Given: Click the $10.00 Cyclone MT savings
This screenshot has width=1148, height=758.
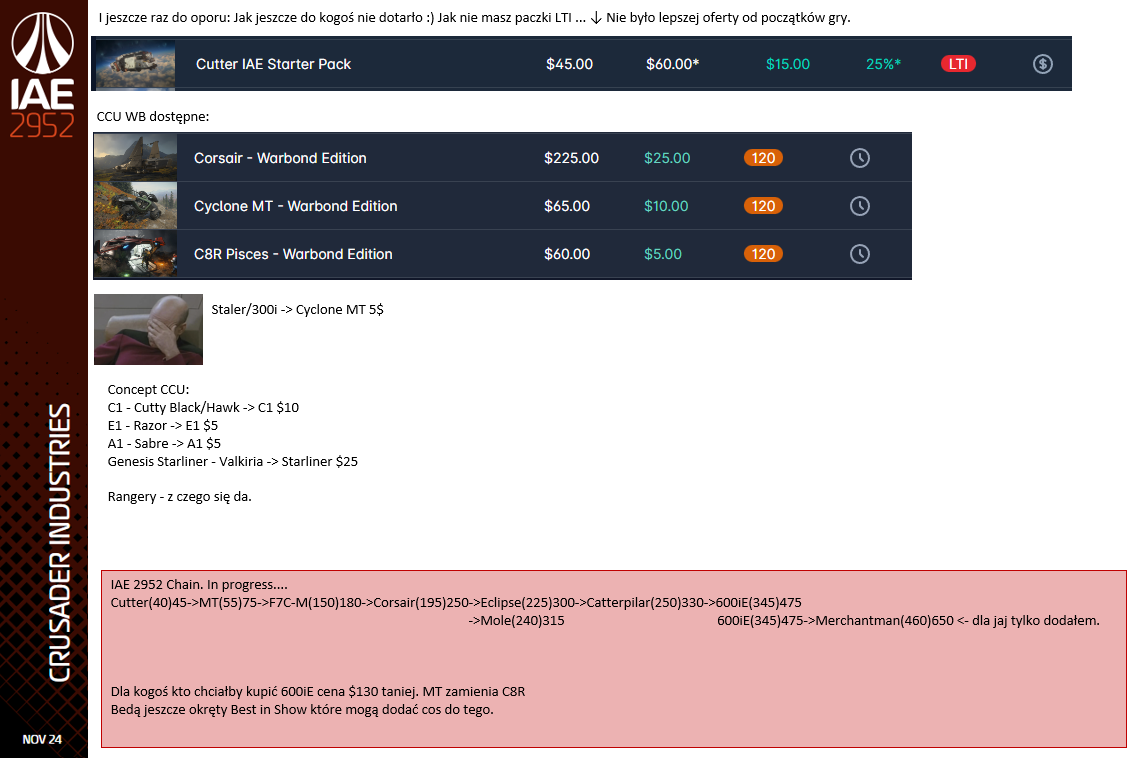Looking at the screenshot, I should 666,207.
